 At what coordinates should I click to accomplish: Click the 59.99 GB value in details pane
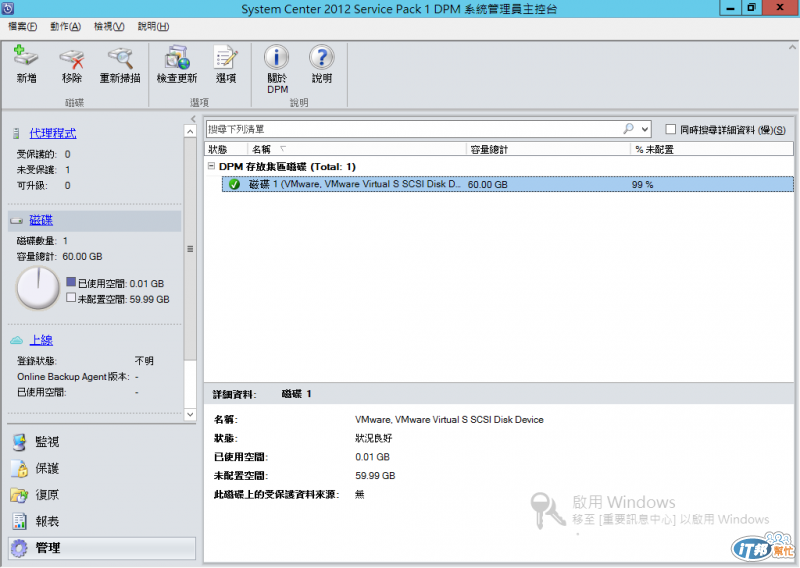[x=376, y=476]
